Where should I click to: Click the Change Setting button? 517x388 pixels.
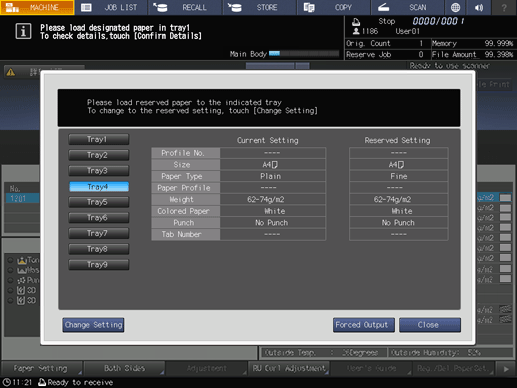click(x=93, y=325)
